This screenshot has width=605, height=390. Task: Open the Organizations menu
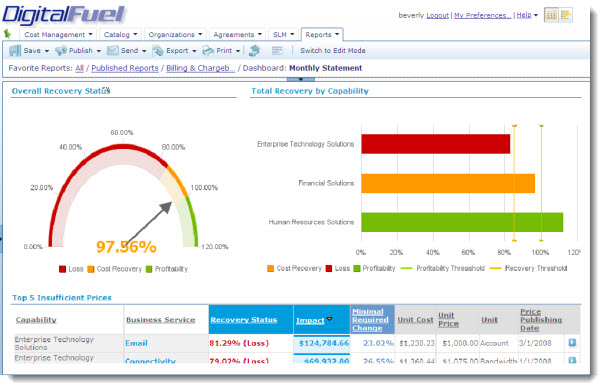point(176,34)
